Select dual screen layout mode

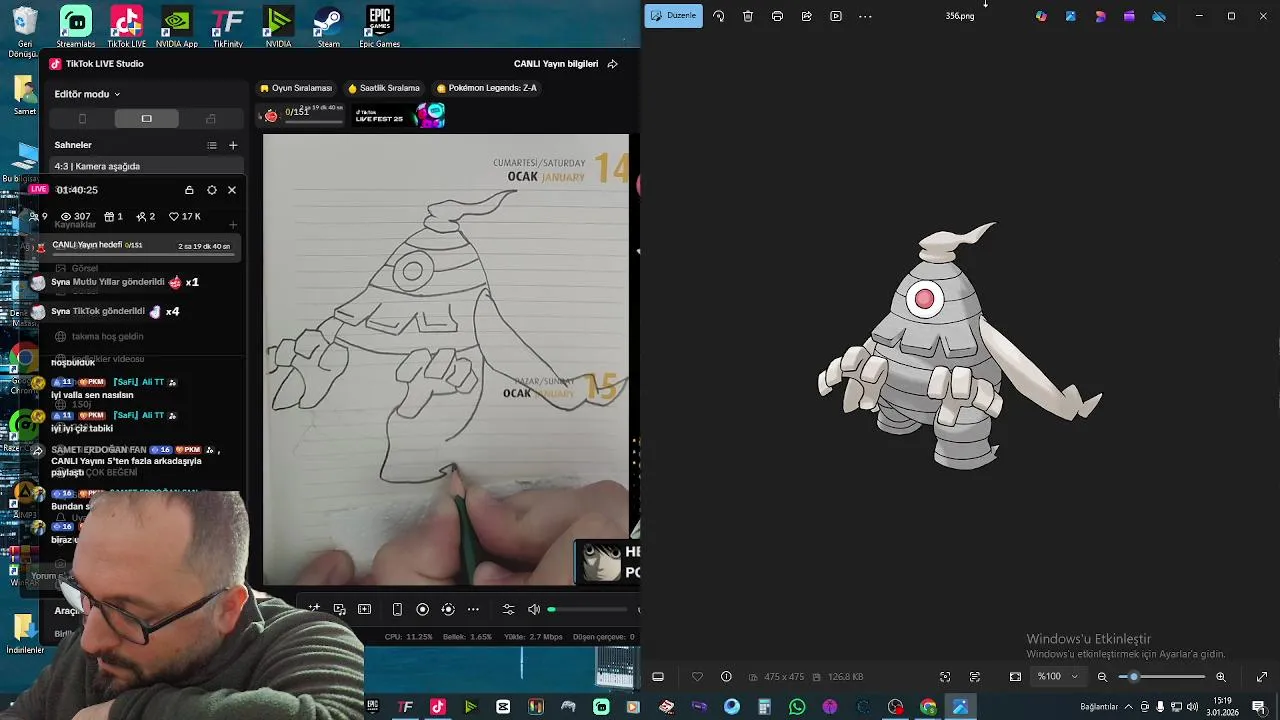[x=210, y=119]
